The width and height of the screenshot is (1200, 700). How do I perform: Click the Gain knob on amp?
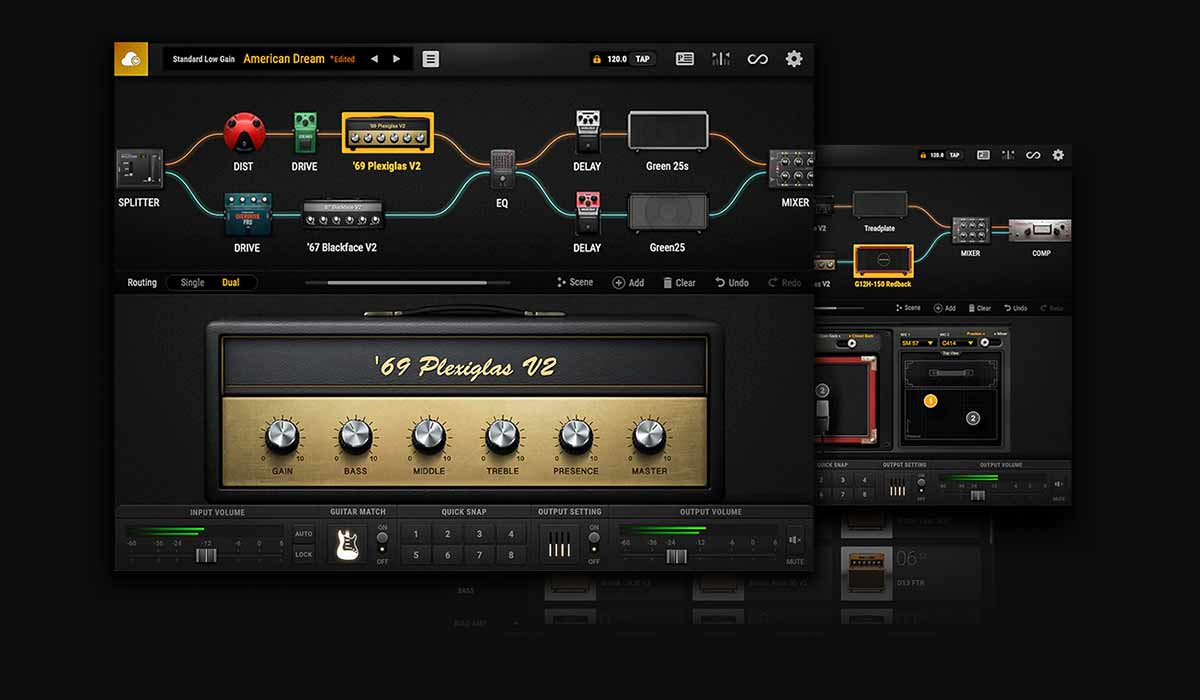coord(282,435)
